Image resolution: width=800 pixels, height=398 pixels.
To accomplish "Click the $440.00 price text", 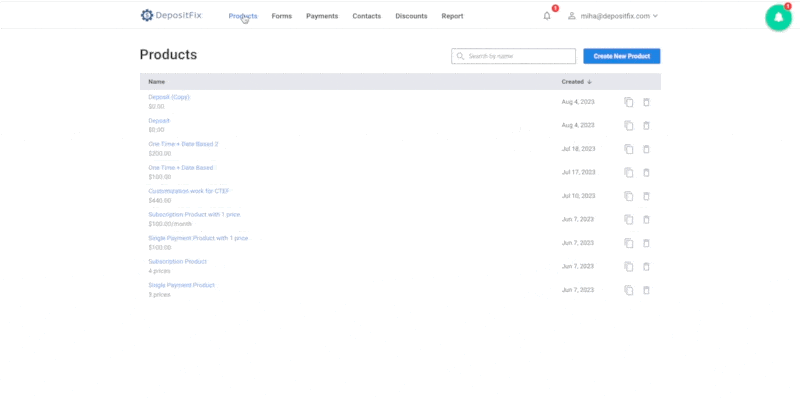I will pyautogui.click(x=160, y=201).
